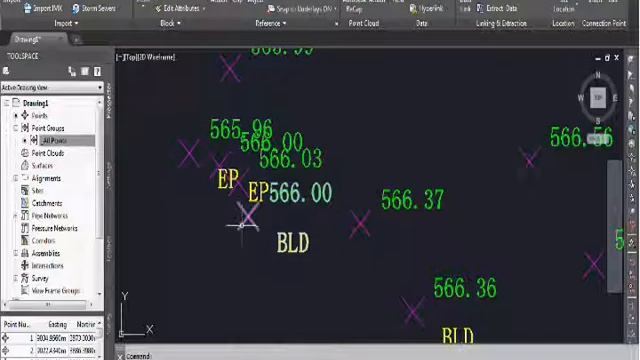Select Catchments tree item
Screen dimensions: 640x360
click(x=47, y=203)
